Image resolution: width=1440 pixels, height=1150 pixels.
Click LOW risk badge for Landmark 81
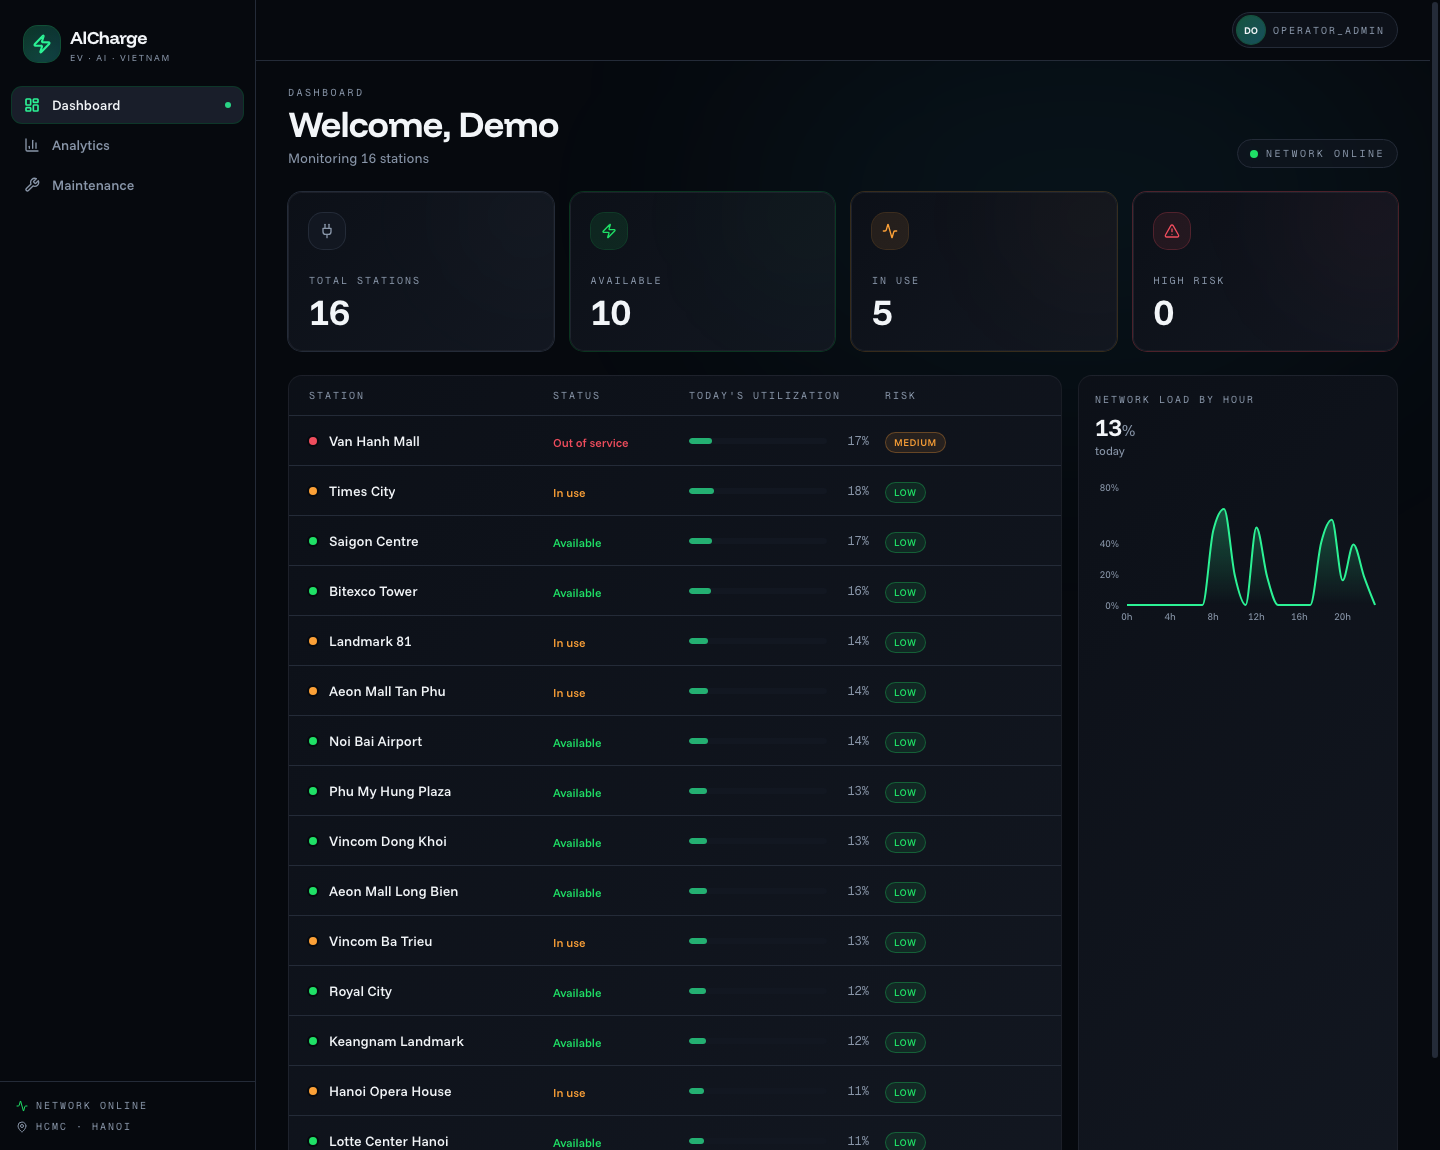pos(905,643)
